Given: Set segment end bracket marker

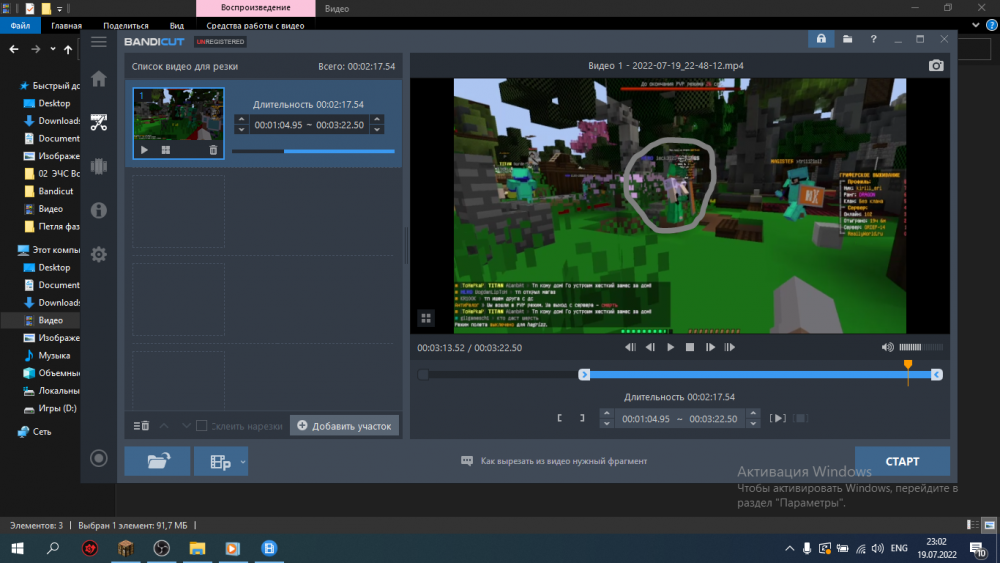Looking at the screenshot, I should [582, 418].
